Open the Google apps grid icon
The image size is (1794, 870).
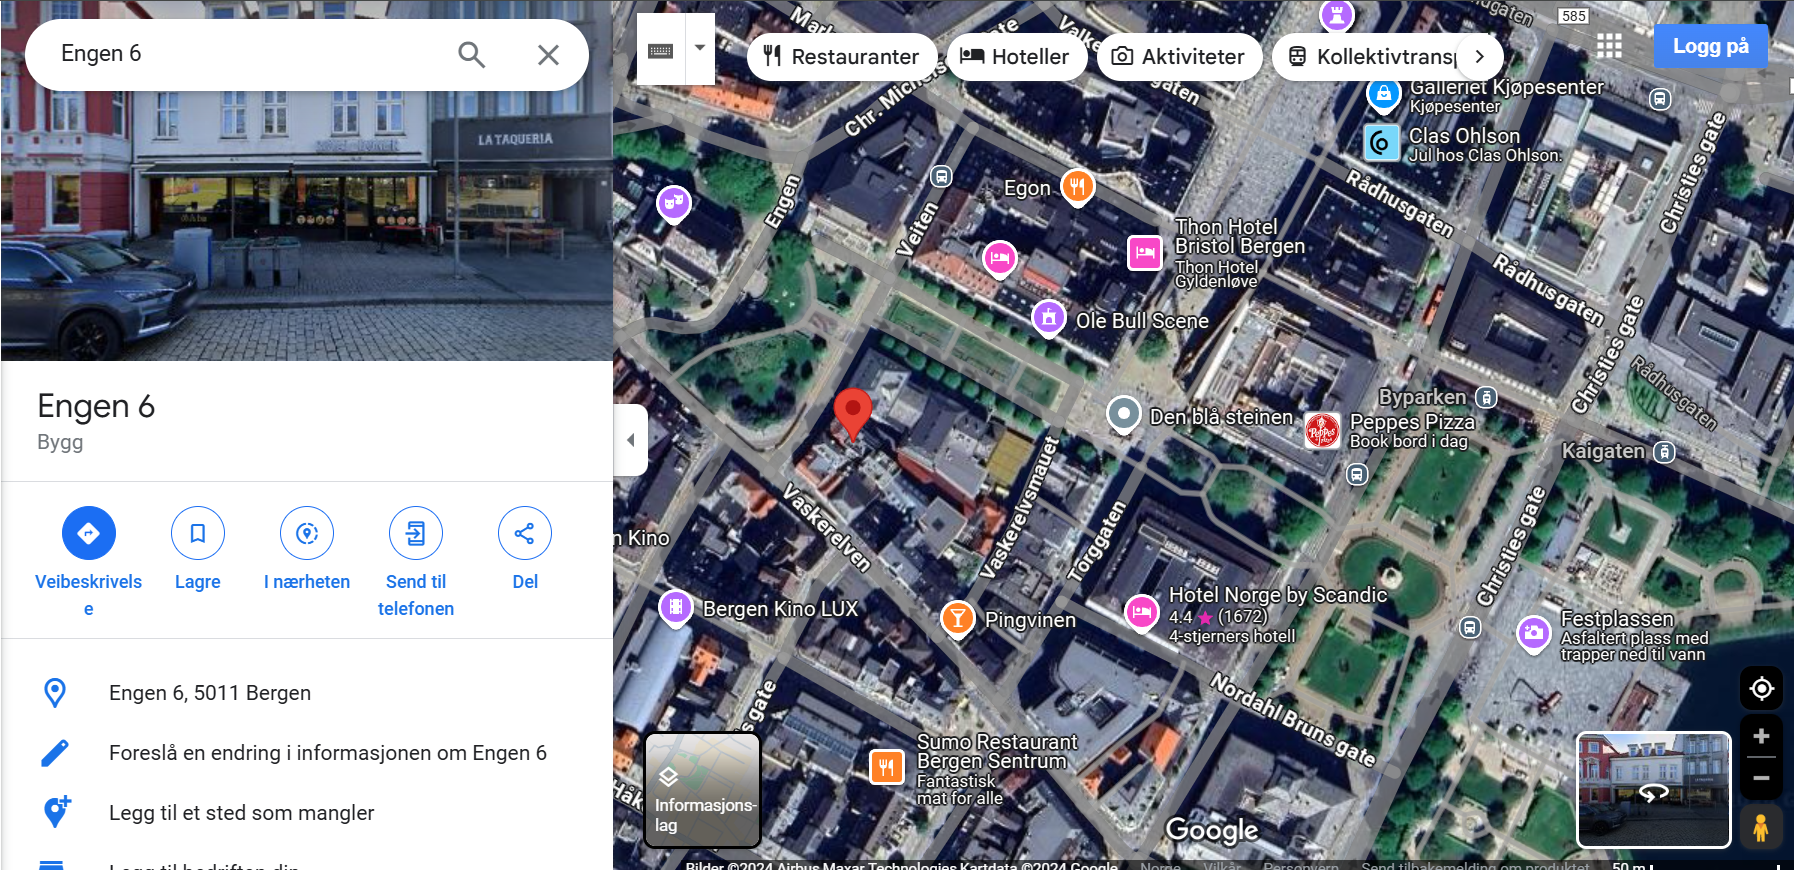(1609, 47)
